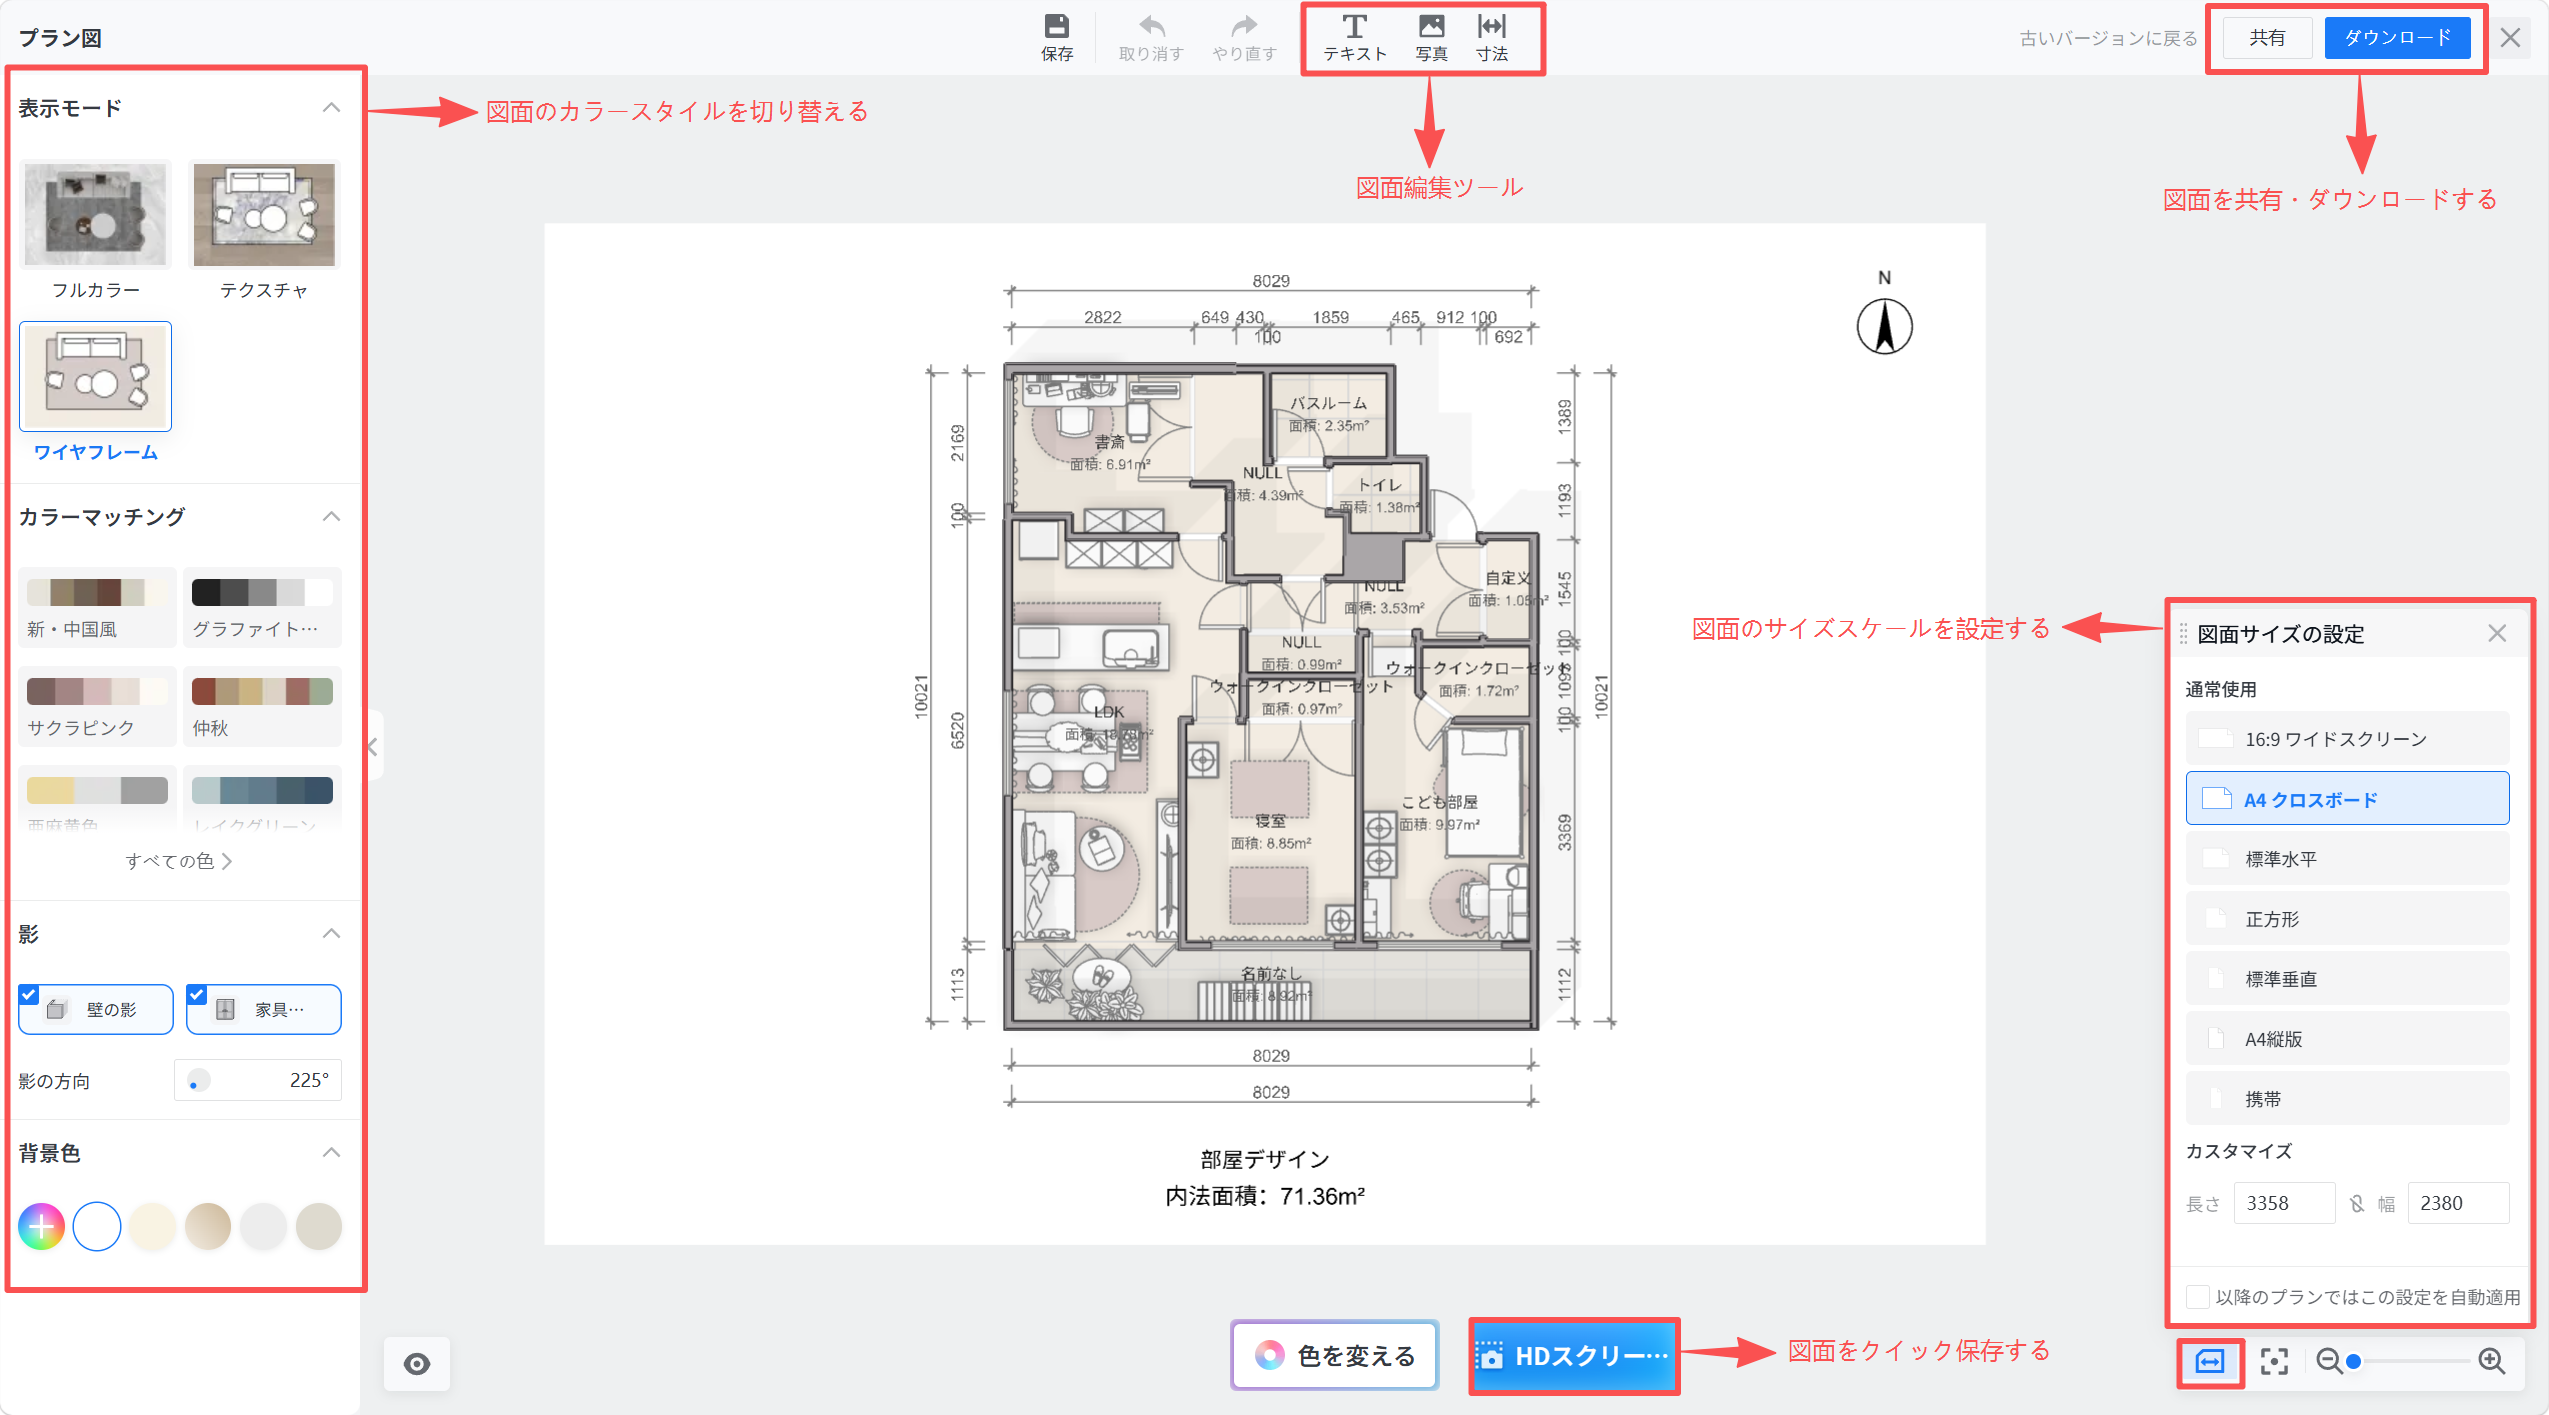Click the バスルーム room label

(x=1328, y=403)
